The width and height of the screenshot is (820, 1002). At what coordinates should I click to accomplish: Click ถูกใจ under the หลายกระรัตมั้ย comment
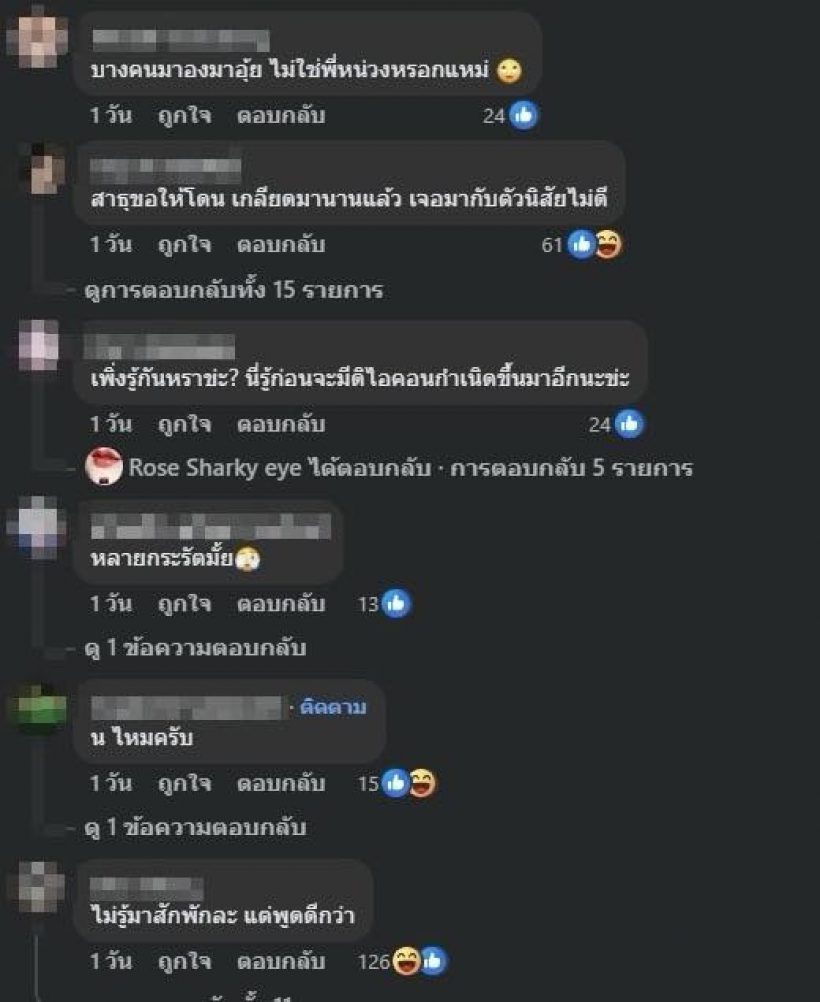tap(185, 604)
